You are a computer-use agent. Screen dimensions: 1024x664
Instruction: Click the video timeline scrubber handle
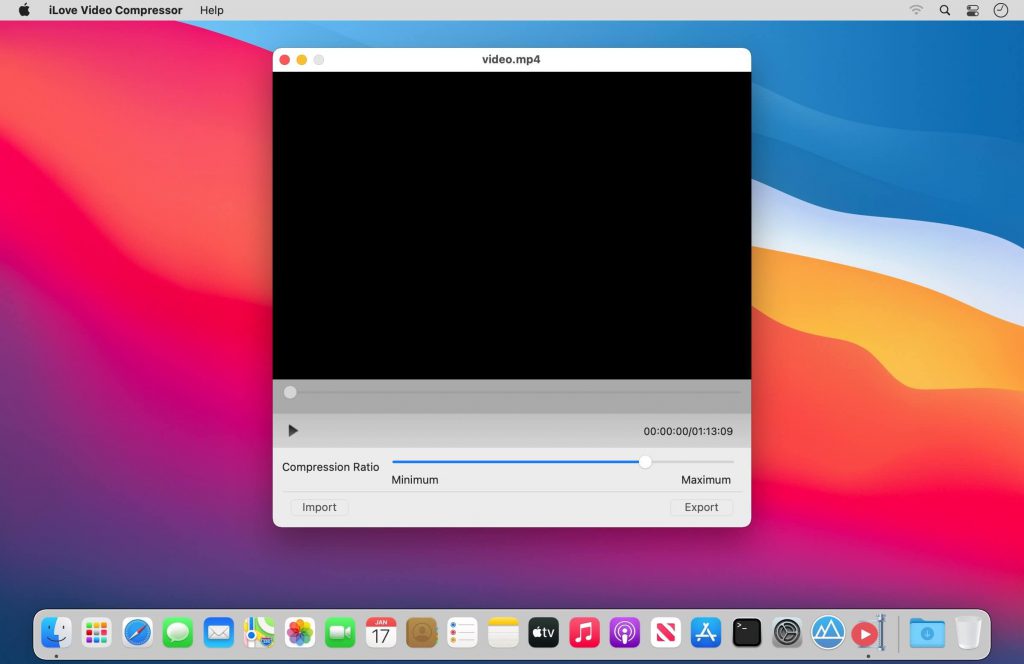[x=290, y=392]
